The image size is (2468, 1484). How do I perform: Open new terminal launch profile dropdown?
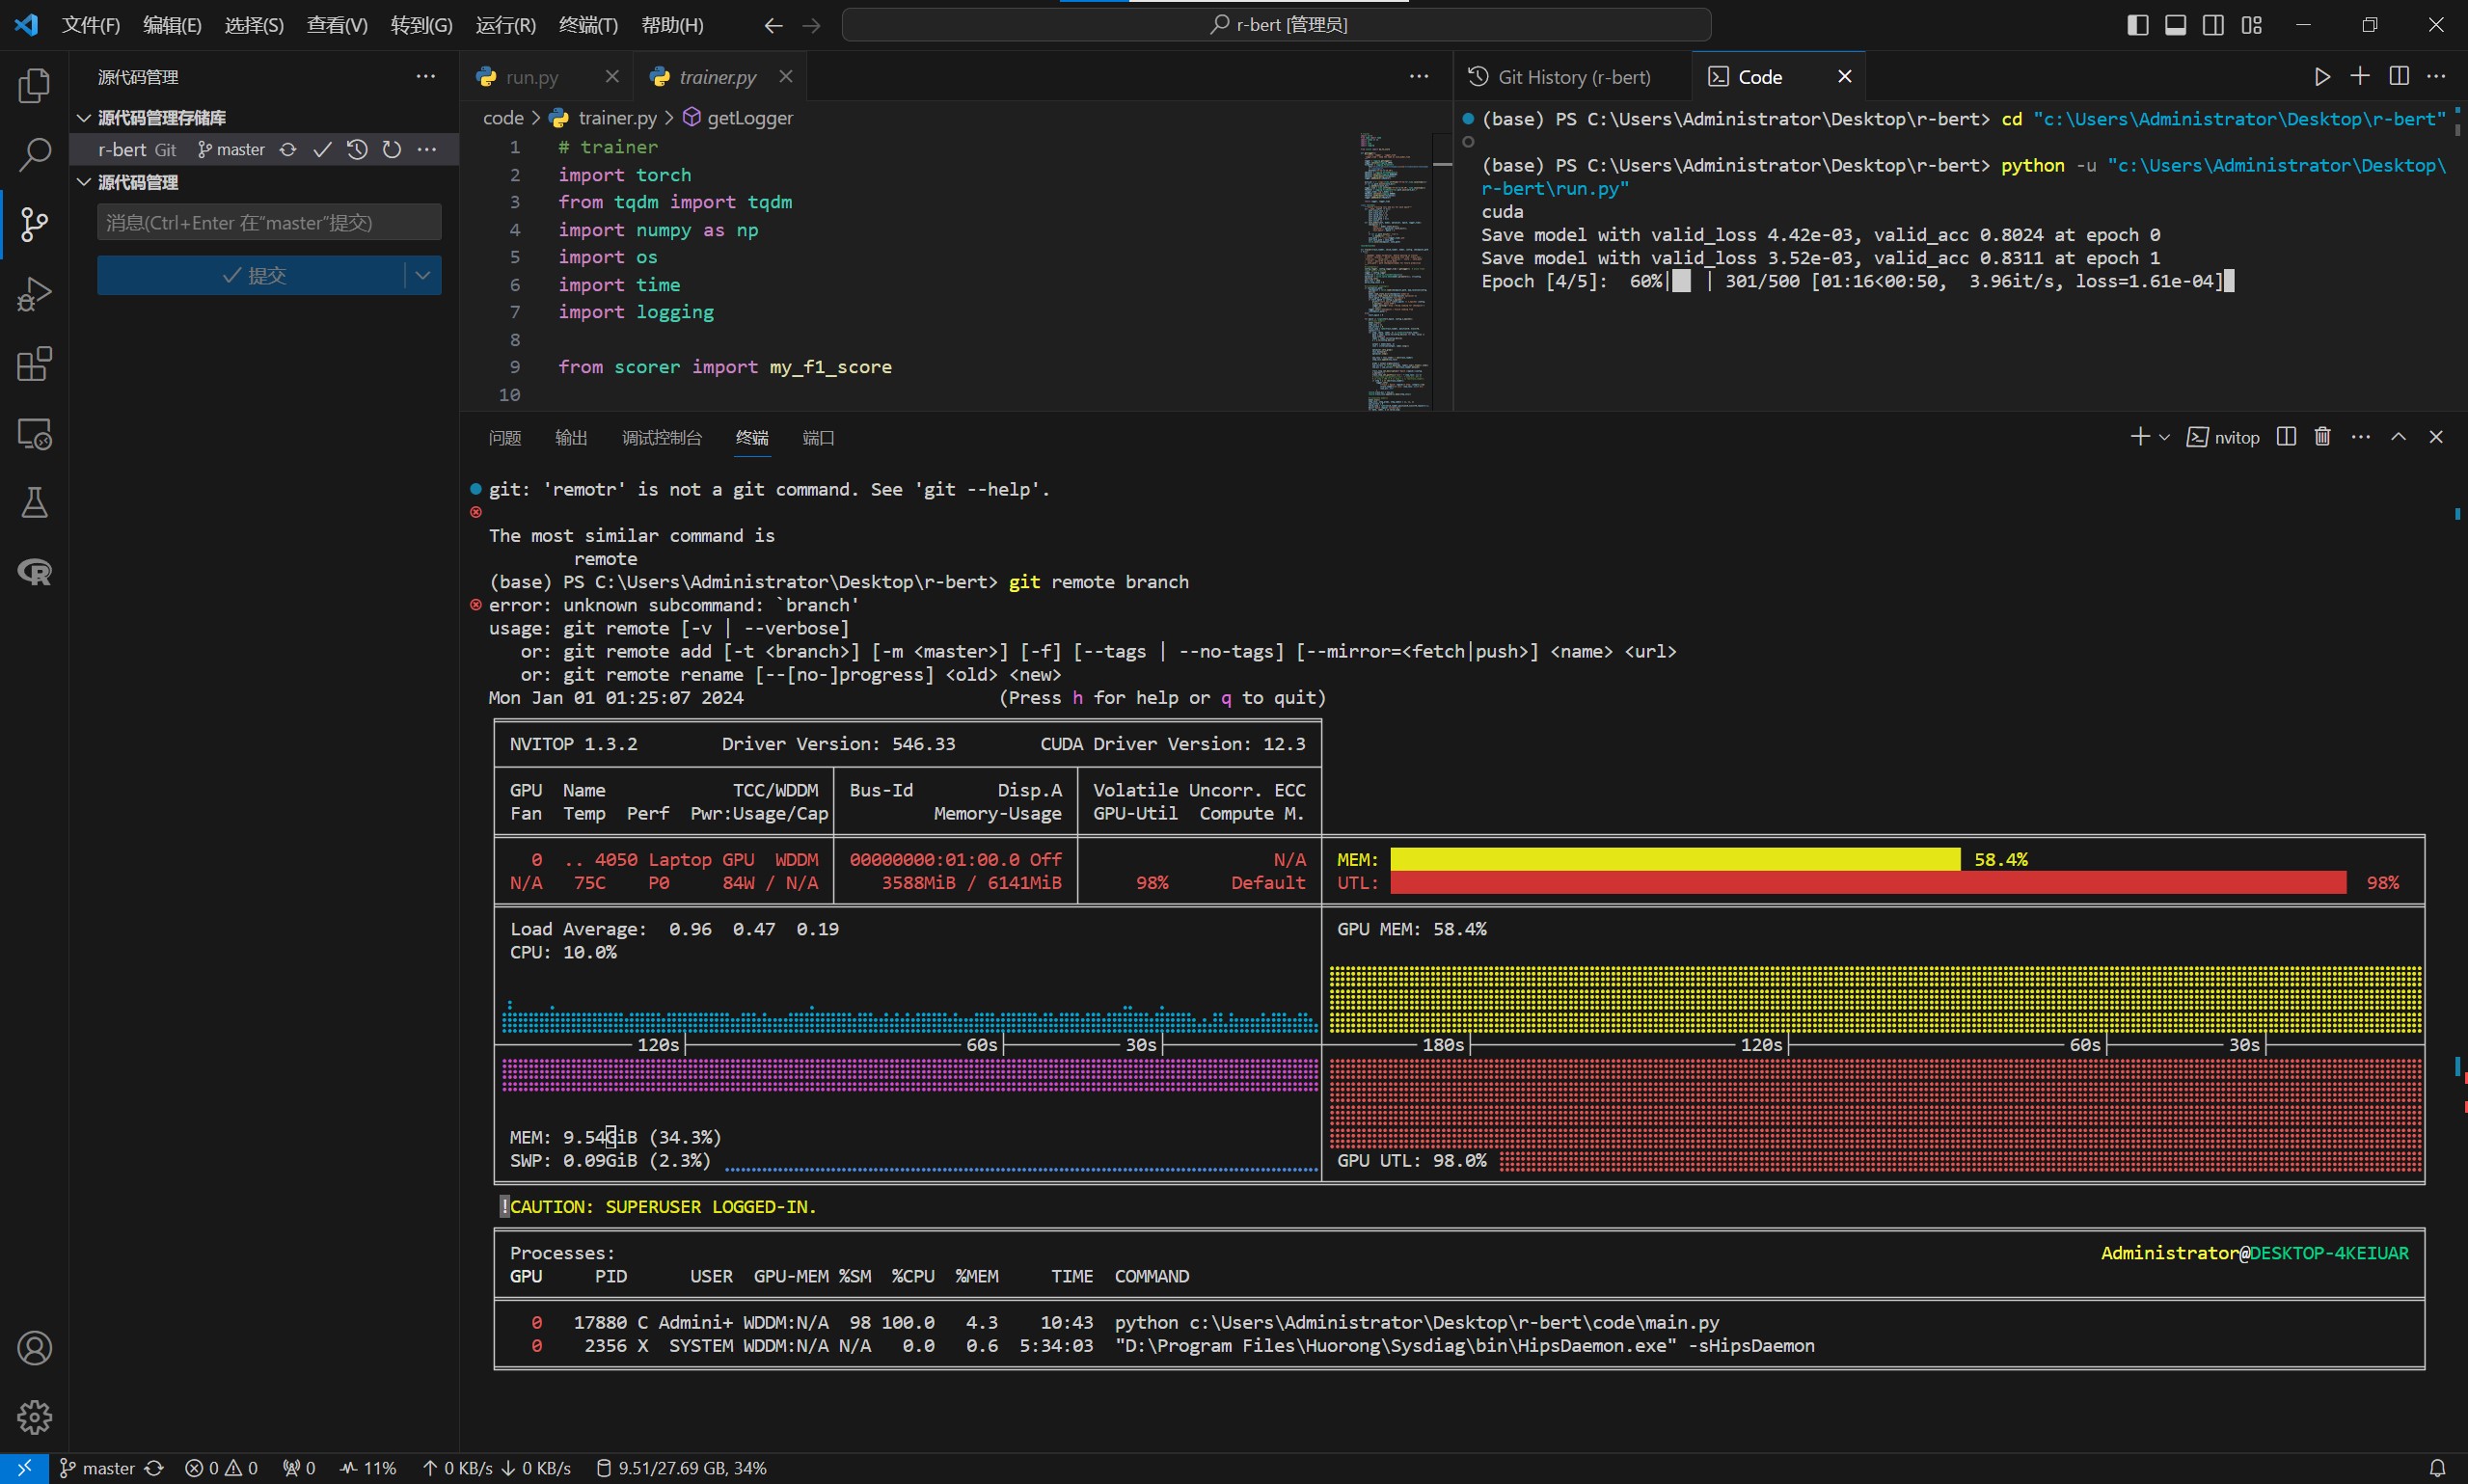click(x=2165, y=437)
